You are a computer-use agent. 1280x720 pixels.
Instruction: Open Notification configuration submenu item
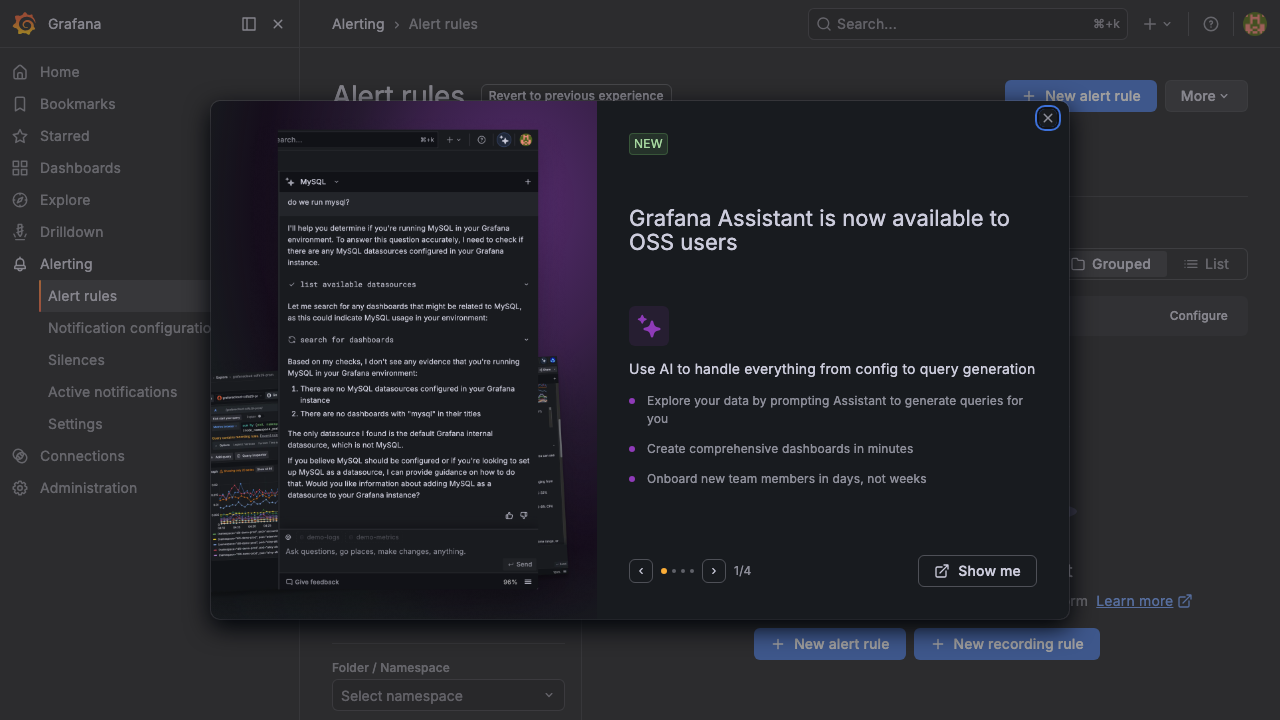tap(129, 328)
